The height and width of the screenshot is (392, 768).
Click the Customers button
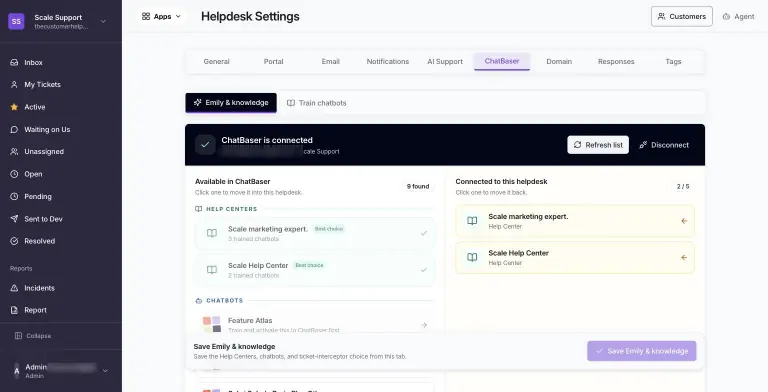click(x=681, y=16)
